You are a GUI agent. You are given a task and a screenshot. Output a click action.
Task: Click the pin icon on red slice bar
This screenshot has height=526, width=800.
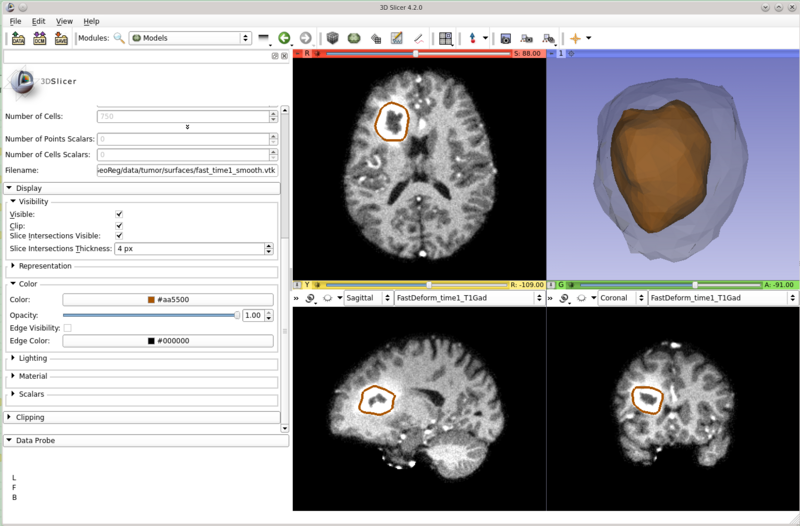click(x=297, y=53)
